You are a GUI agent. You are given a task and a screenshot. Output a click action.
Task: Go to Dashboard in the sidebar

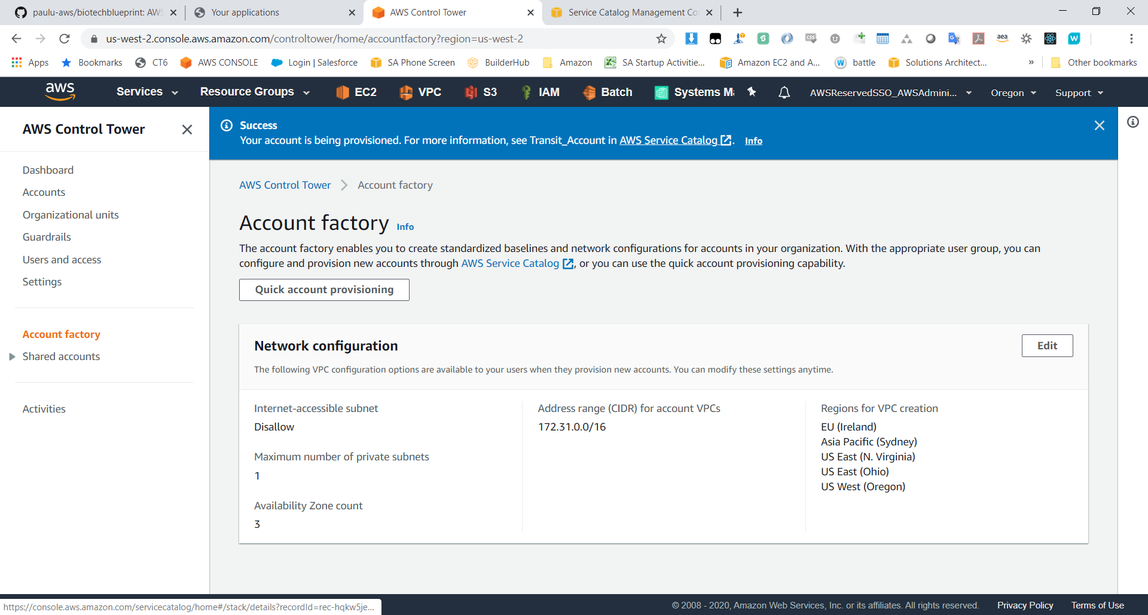tap(48, 170)
